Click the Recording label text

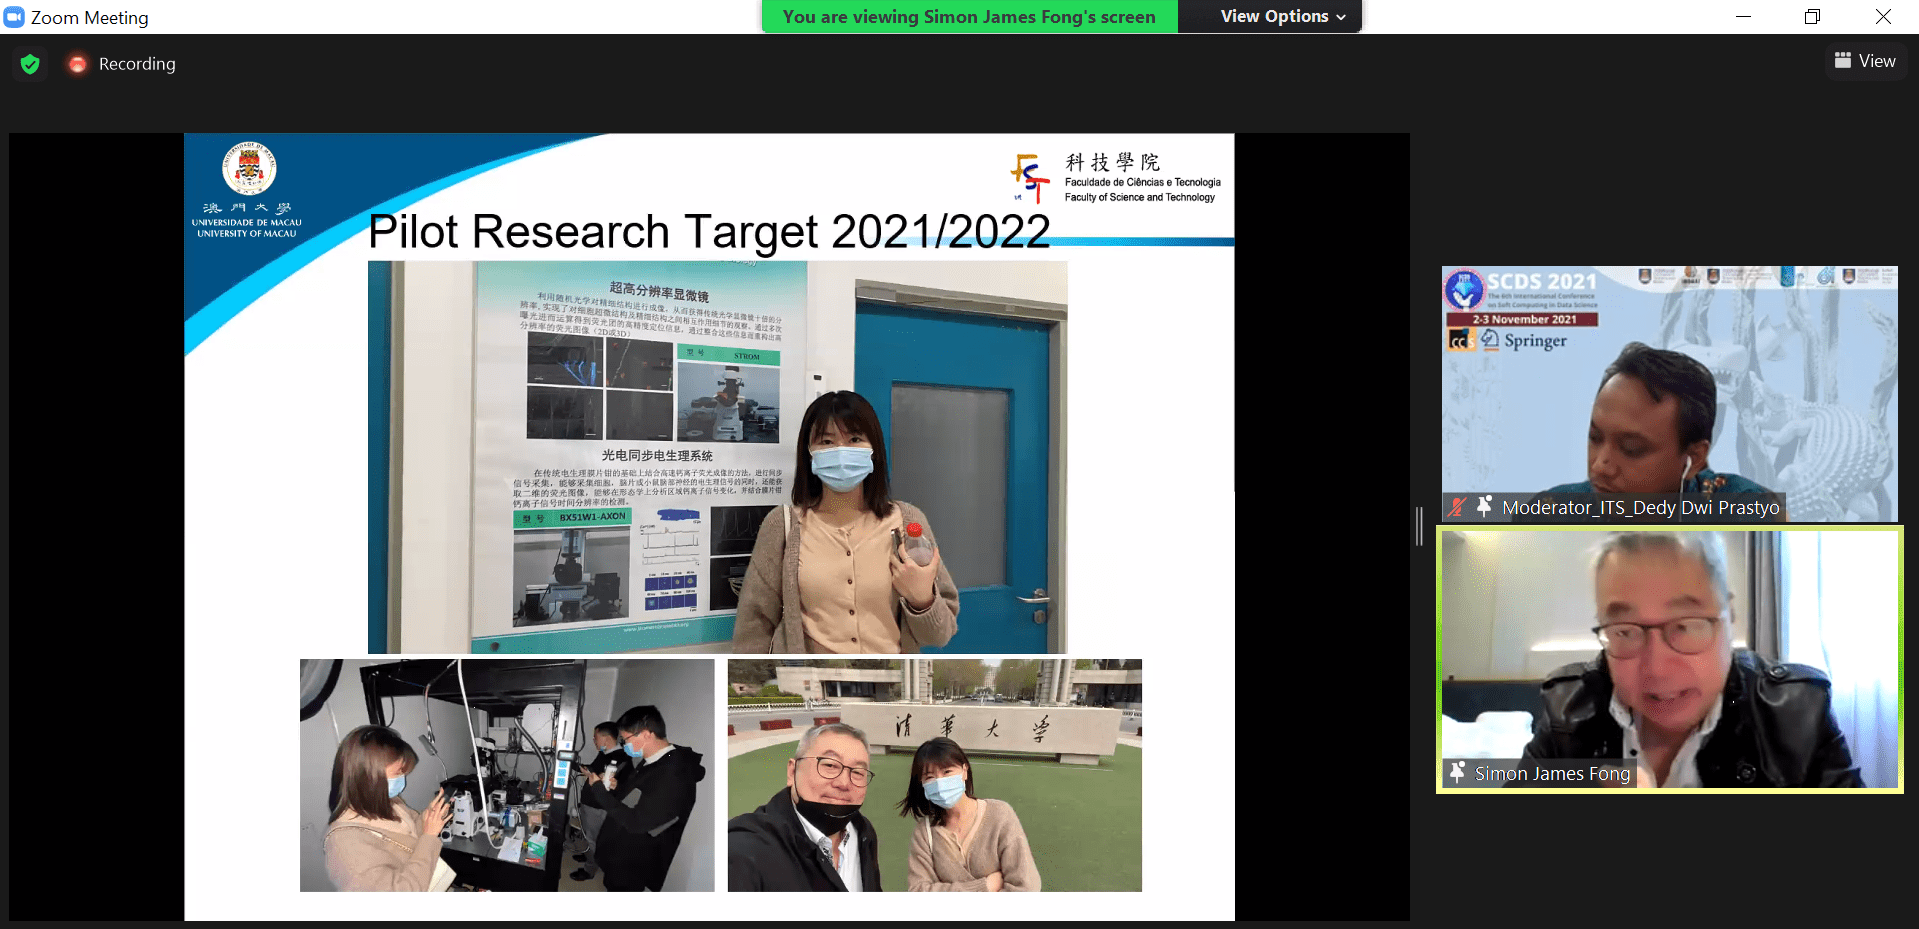tap(137, 64)
